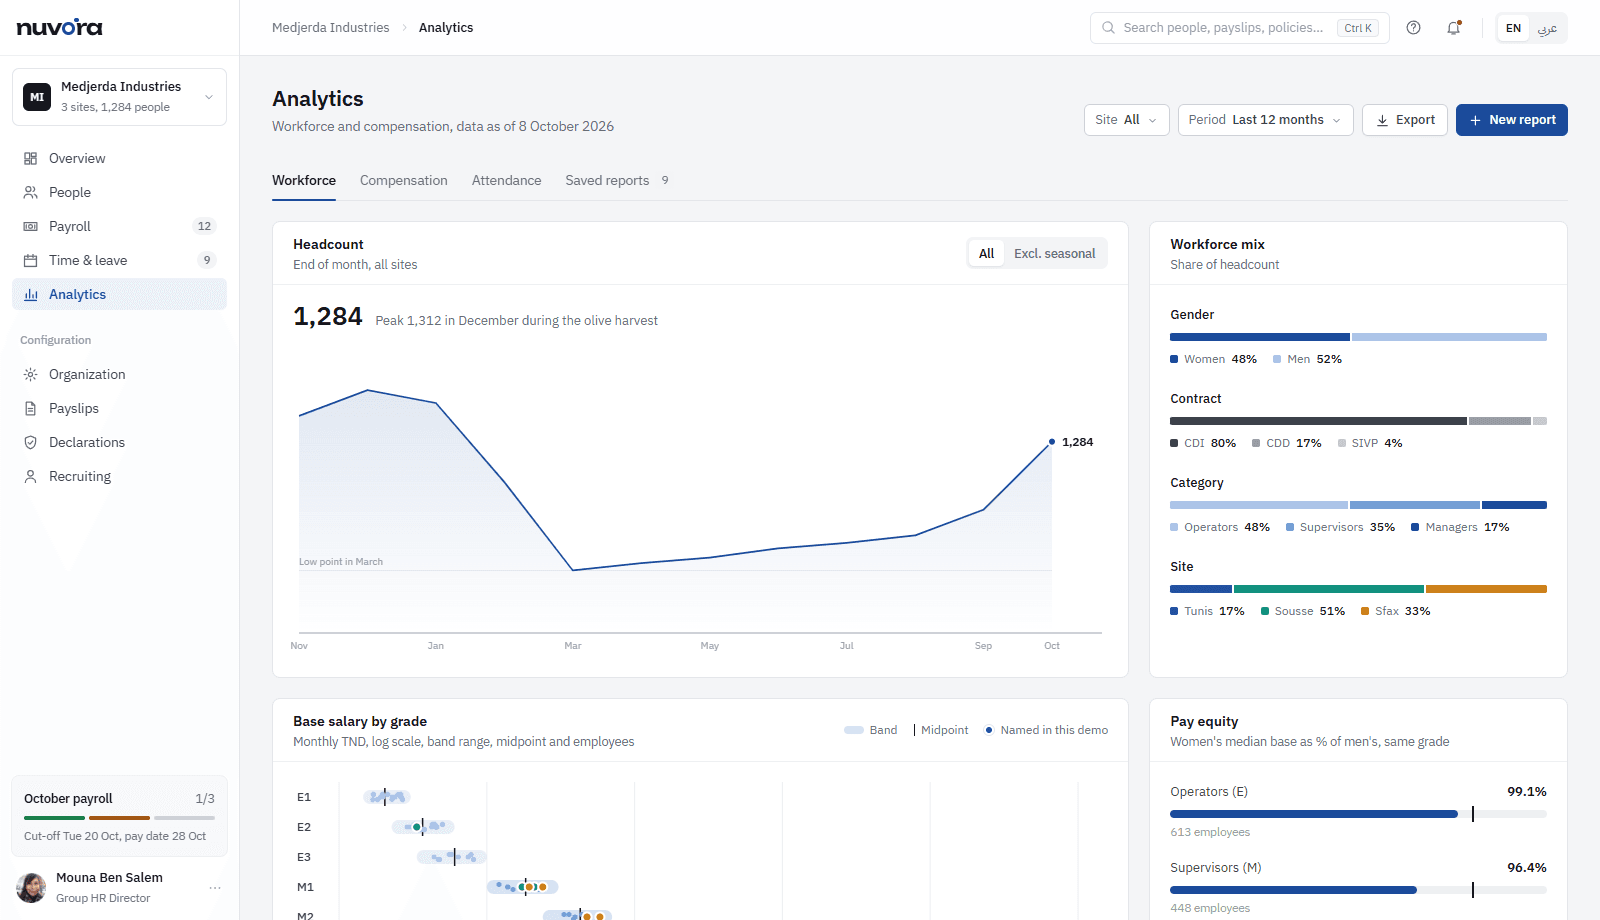This screenshot has width=1600, height=920.
Task: Expand the Medjerda Industries company switcher
Action: [x=119, y=97]
